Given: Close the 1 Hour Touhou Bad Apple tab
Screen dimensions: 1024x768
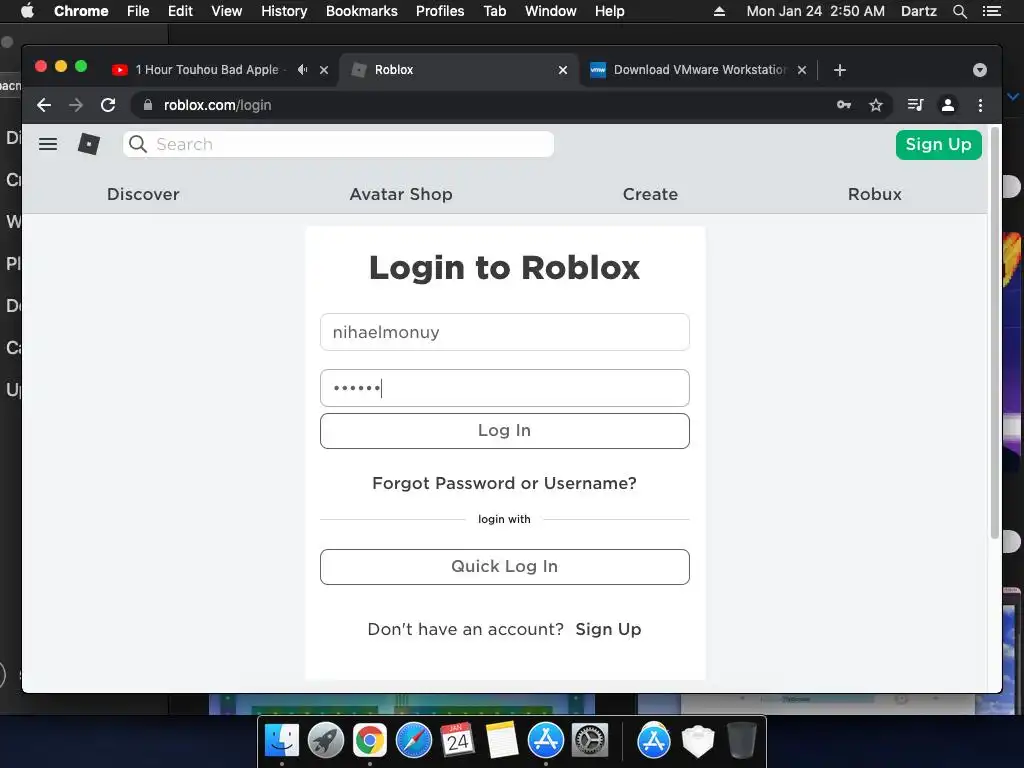Looking at the screenshot, I should (324, 70).
